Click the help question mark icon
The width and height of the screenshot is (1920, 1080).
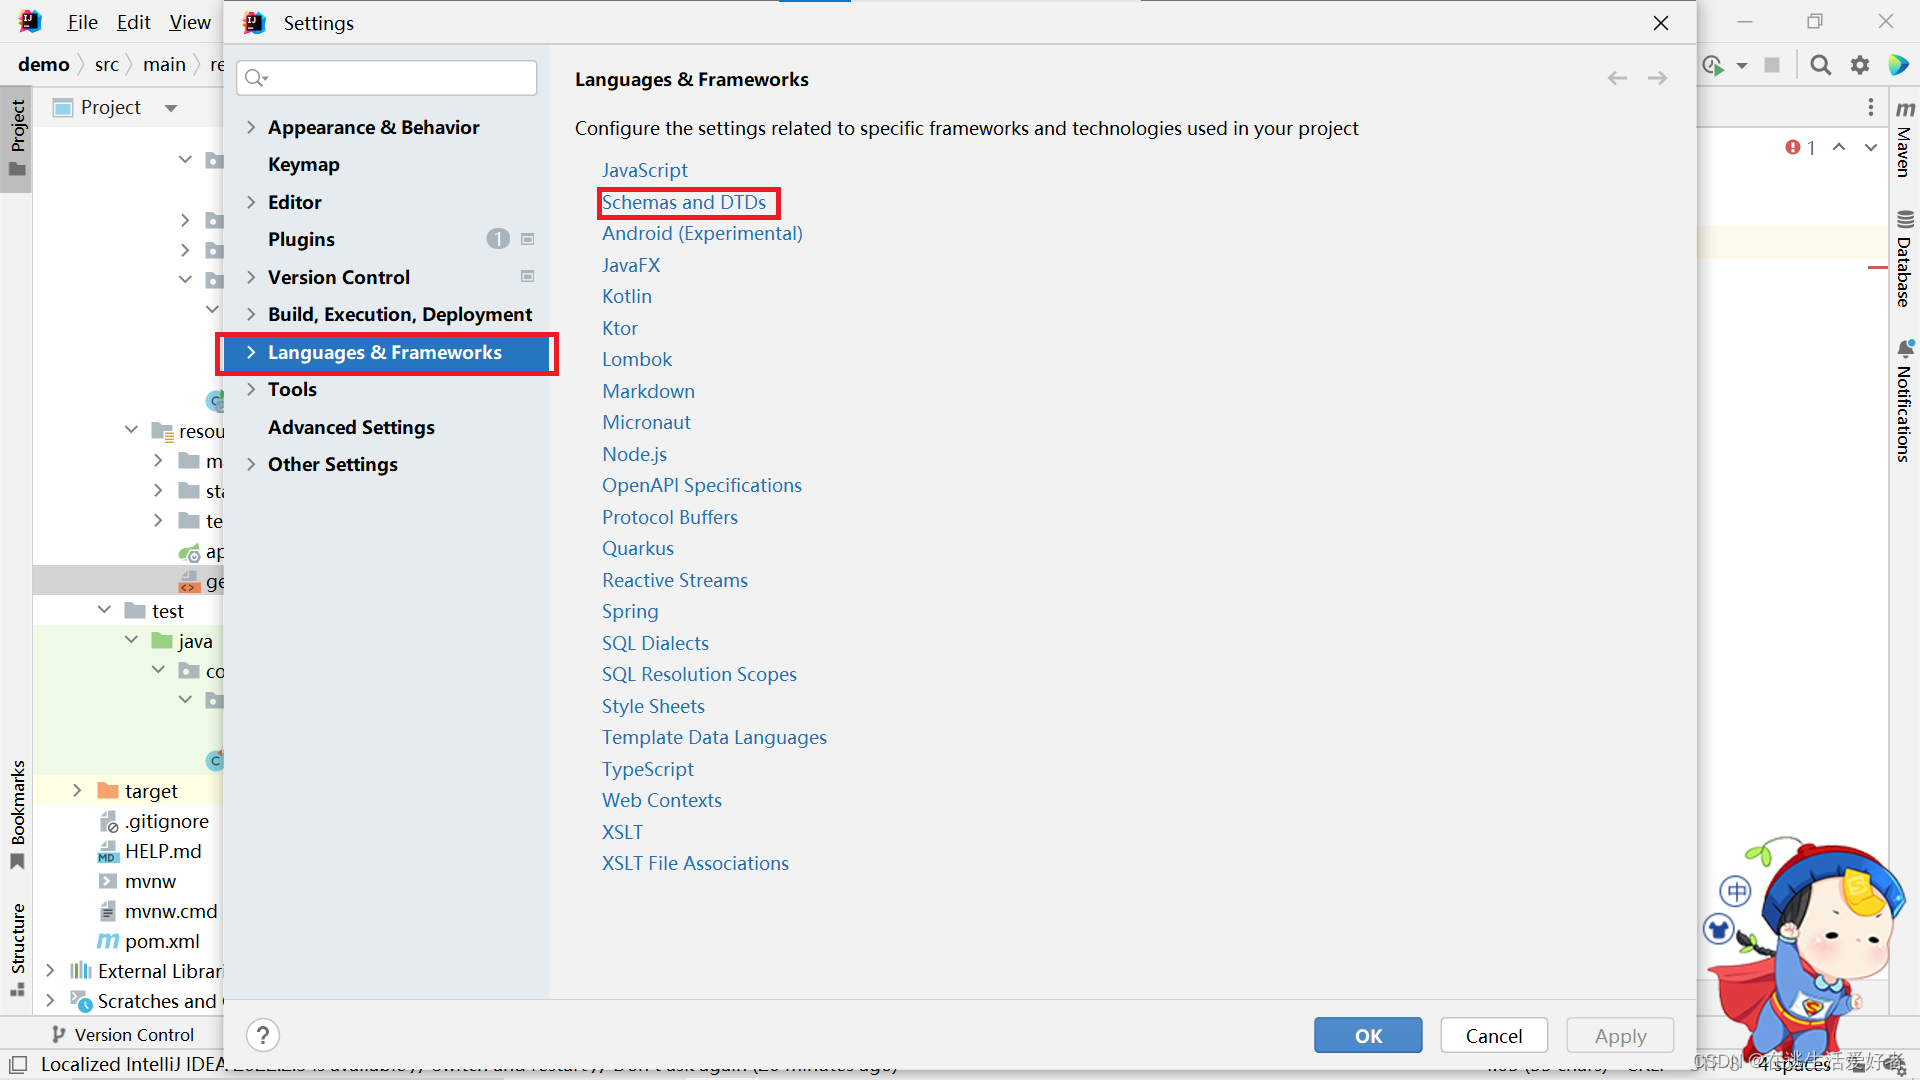point(263,1034)
